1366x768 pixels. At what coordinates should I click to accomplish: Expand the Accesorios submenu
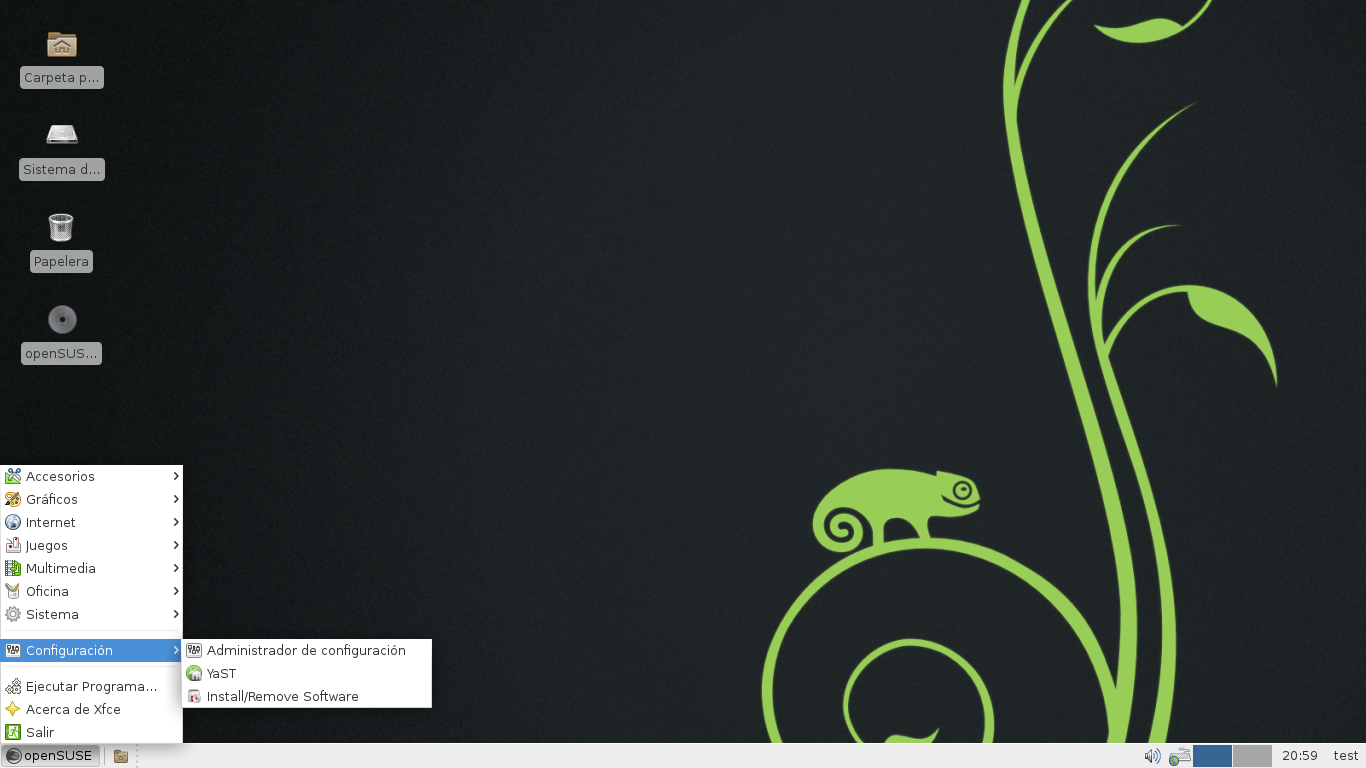[60, 476]
